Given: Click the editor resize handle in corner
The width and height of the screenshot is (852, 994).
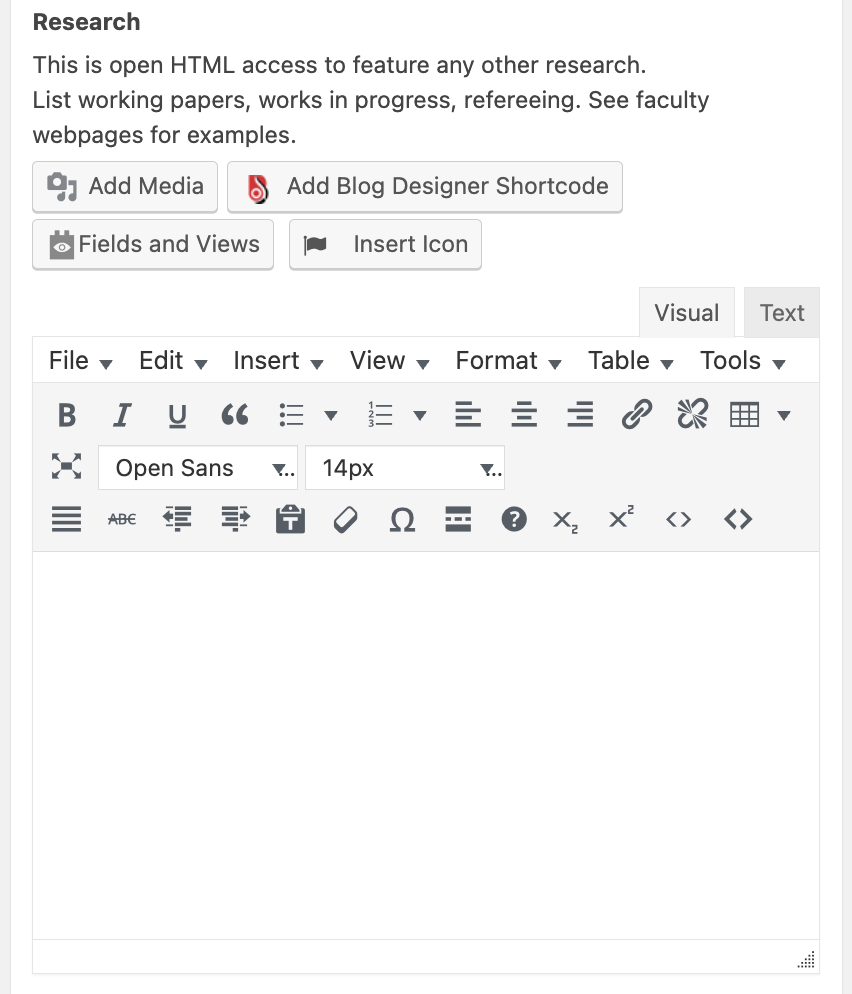Looking at the screenshot, I should 806,960.
